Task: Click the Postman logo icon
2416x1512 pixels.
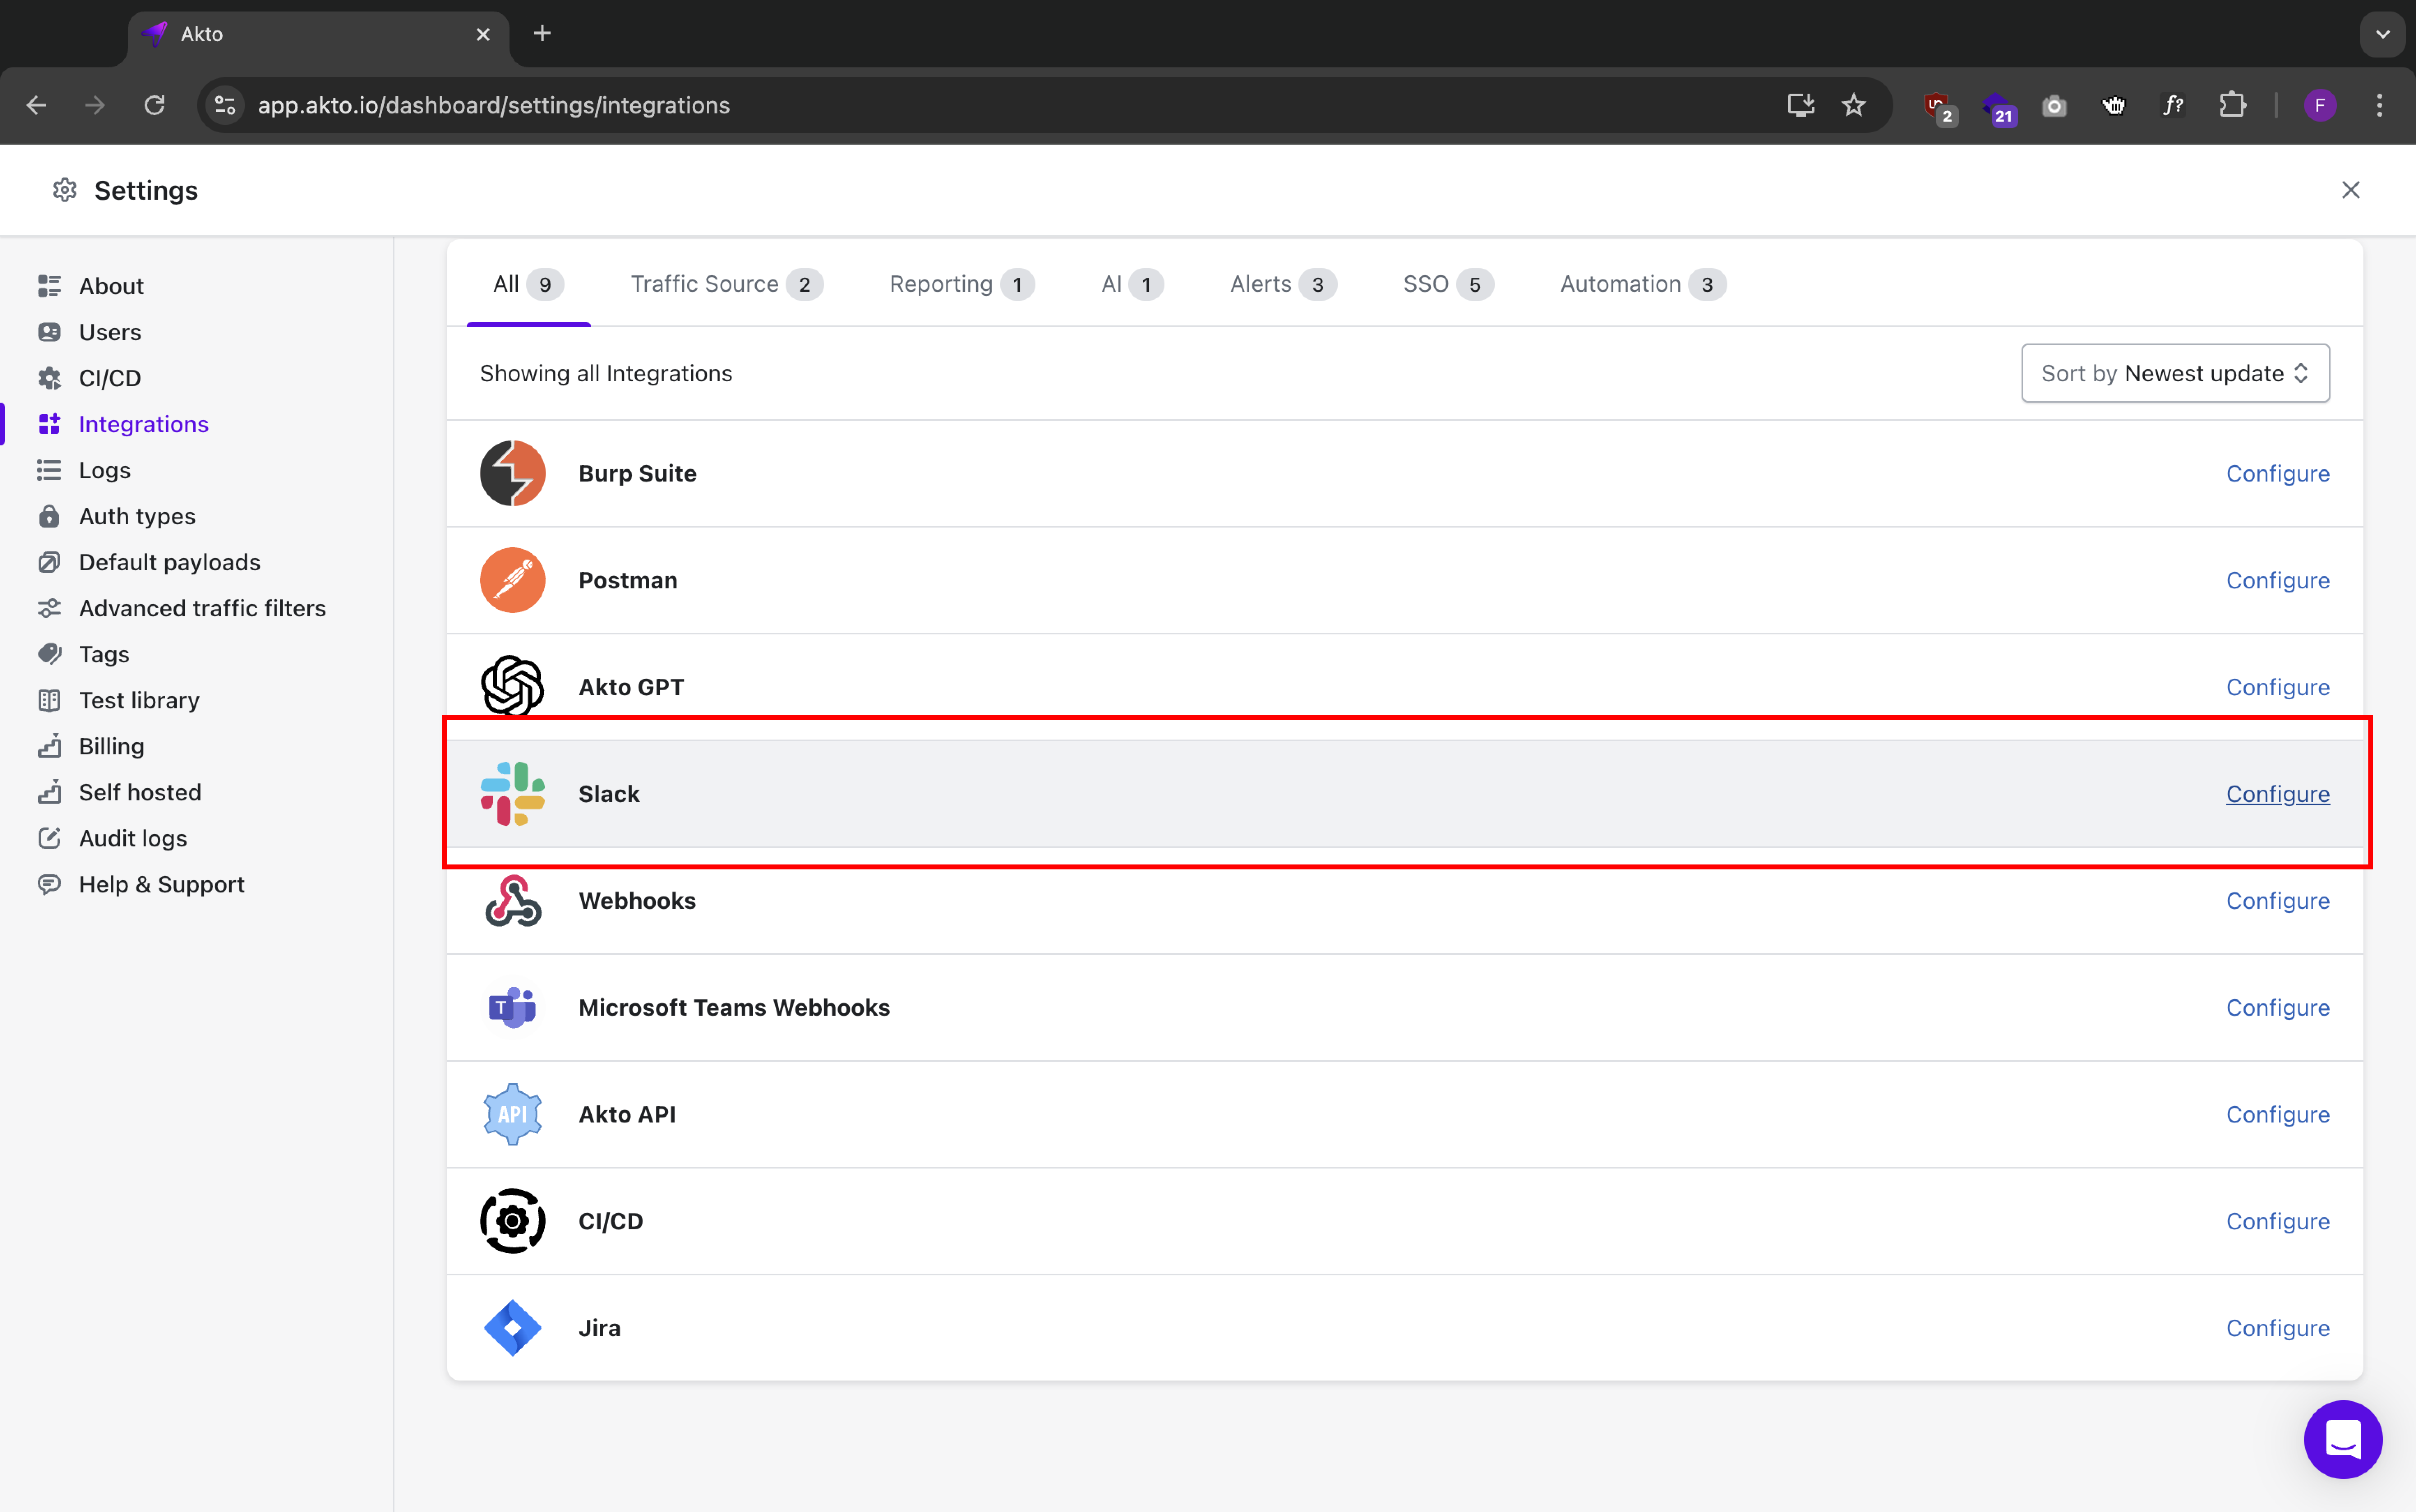Action: click(x=512, y=580)
